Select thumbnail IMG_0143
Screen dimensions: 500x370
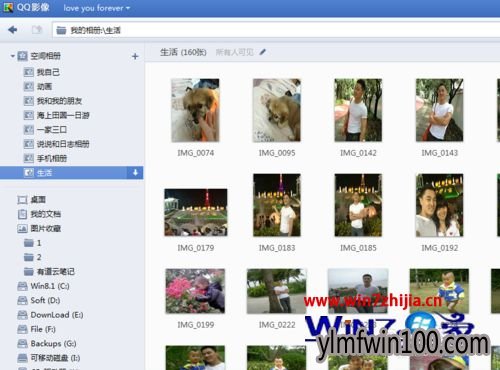pos(440,110)
